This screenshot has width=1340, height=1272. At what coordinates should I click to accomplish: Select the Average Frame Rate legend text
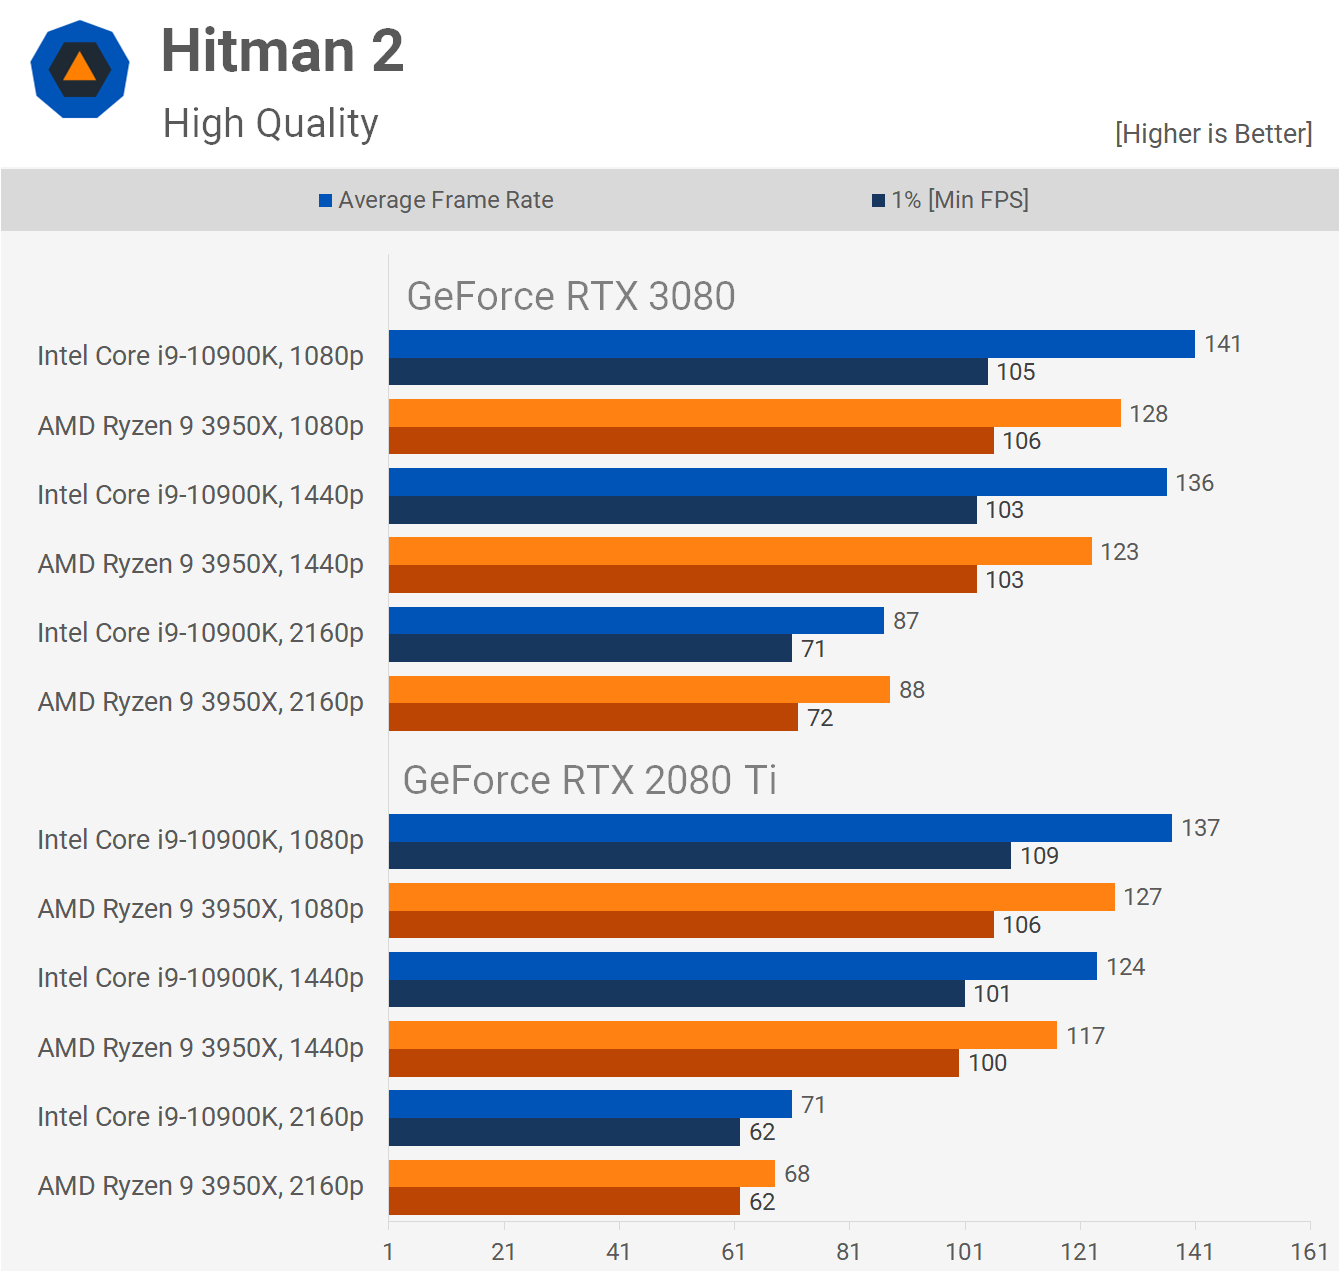(446, 200)
